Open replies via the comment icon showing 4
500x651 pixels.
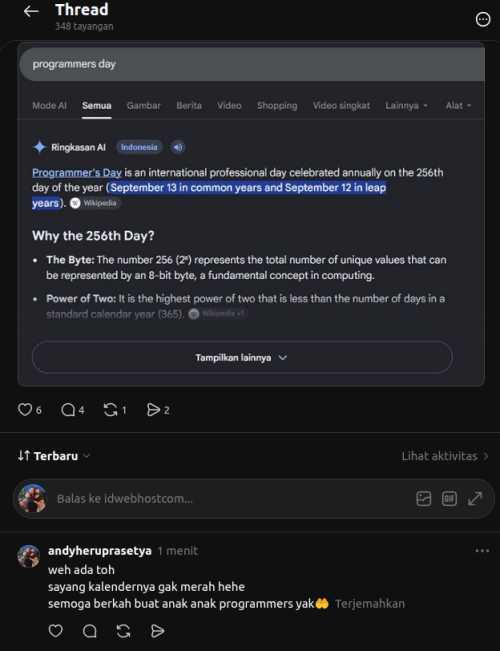(68, 410)
